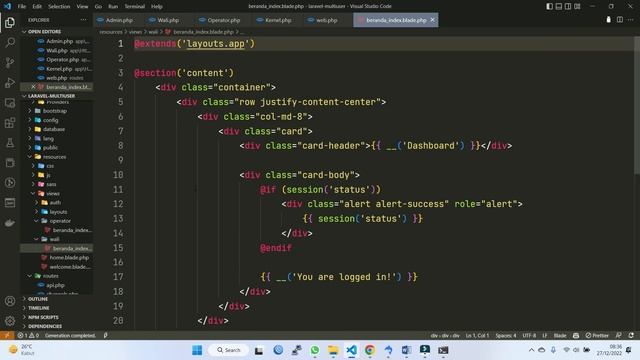Viewport: 640px width, 360px height.
Task: Open the Manage gear icon
Action: (10, 321)
